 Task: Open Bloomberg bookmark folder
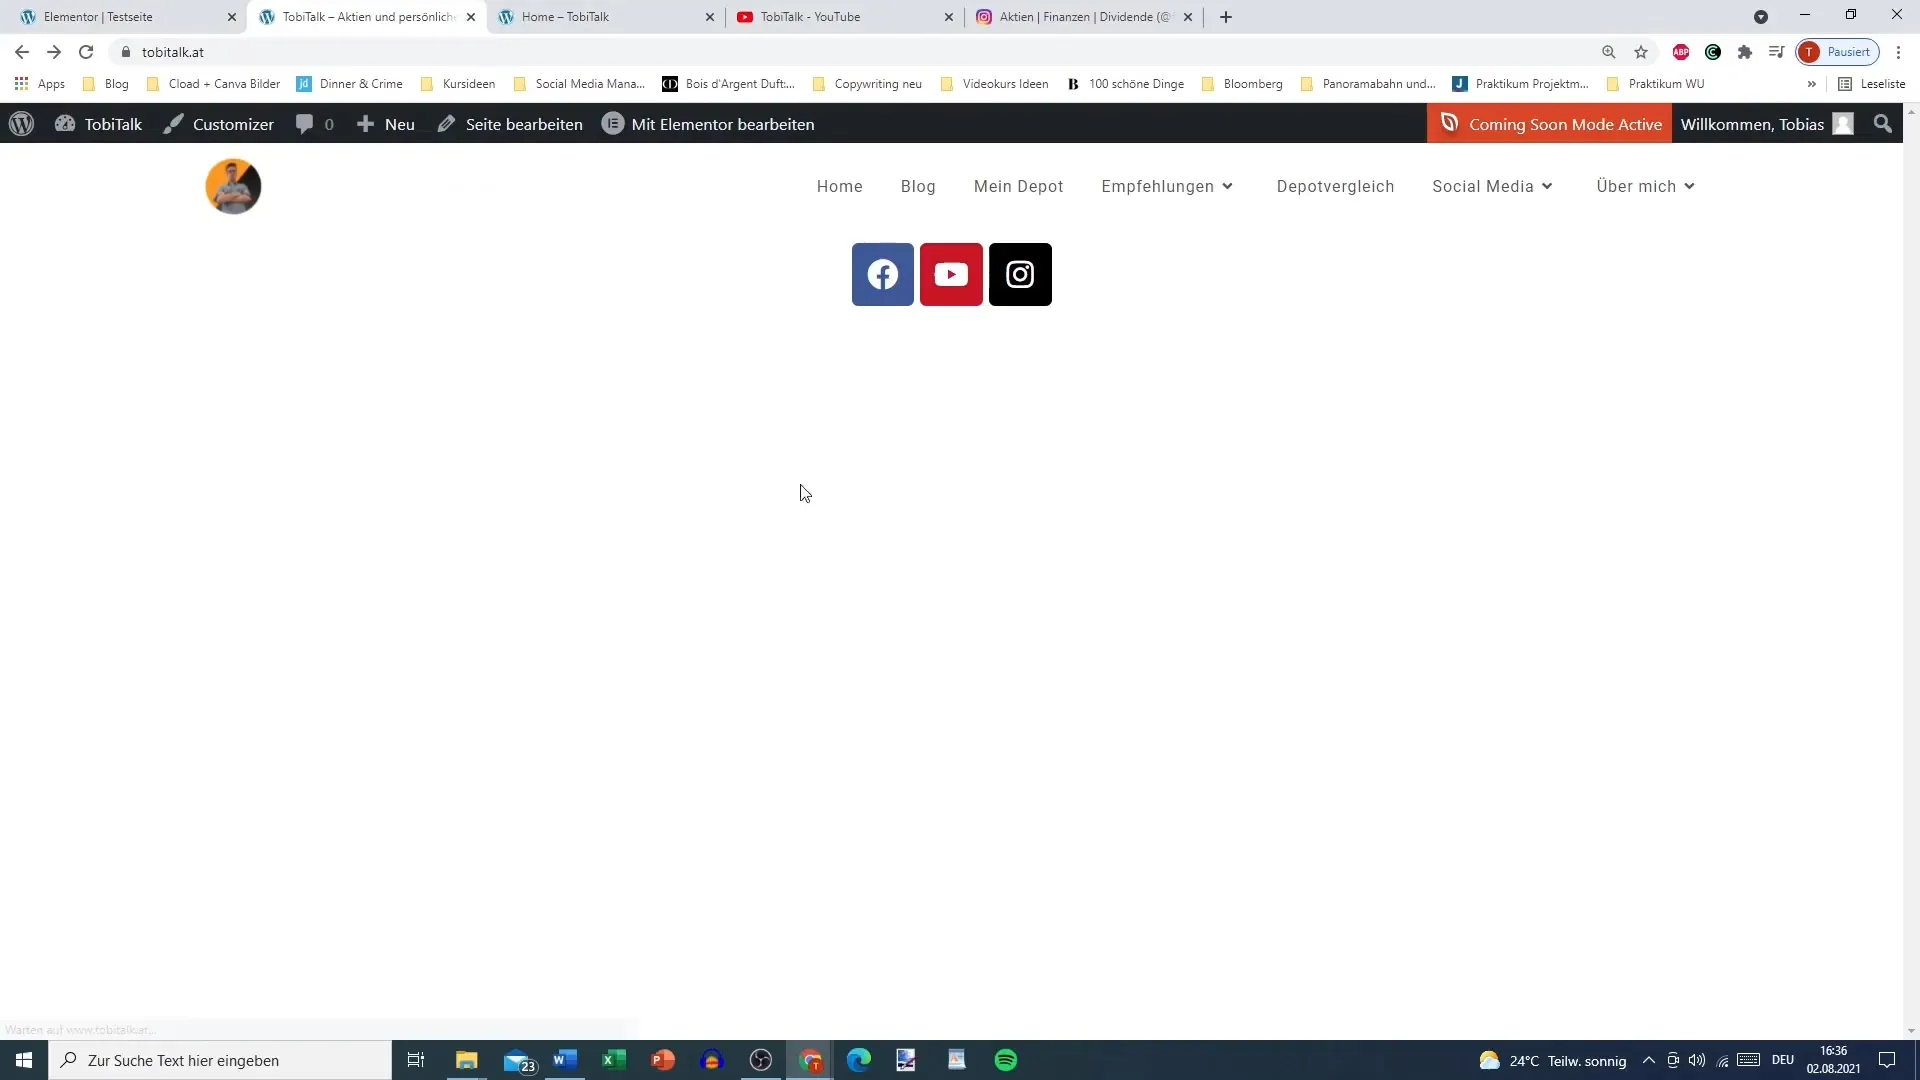(x=1242, y=84)
